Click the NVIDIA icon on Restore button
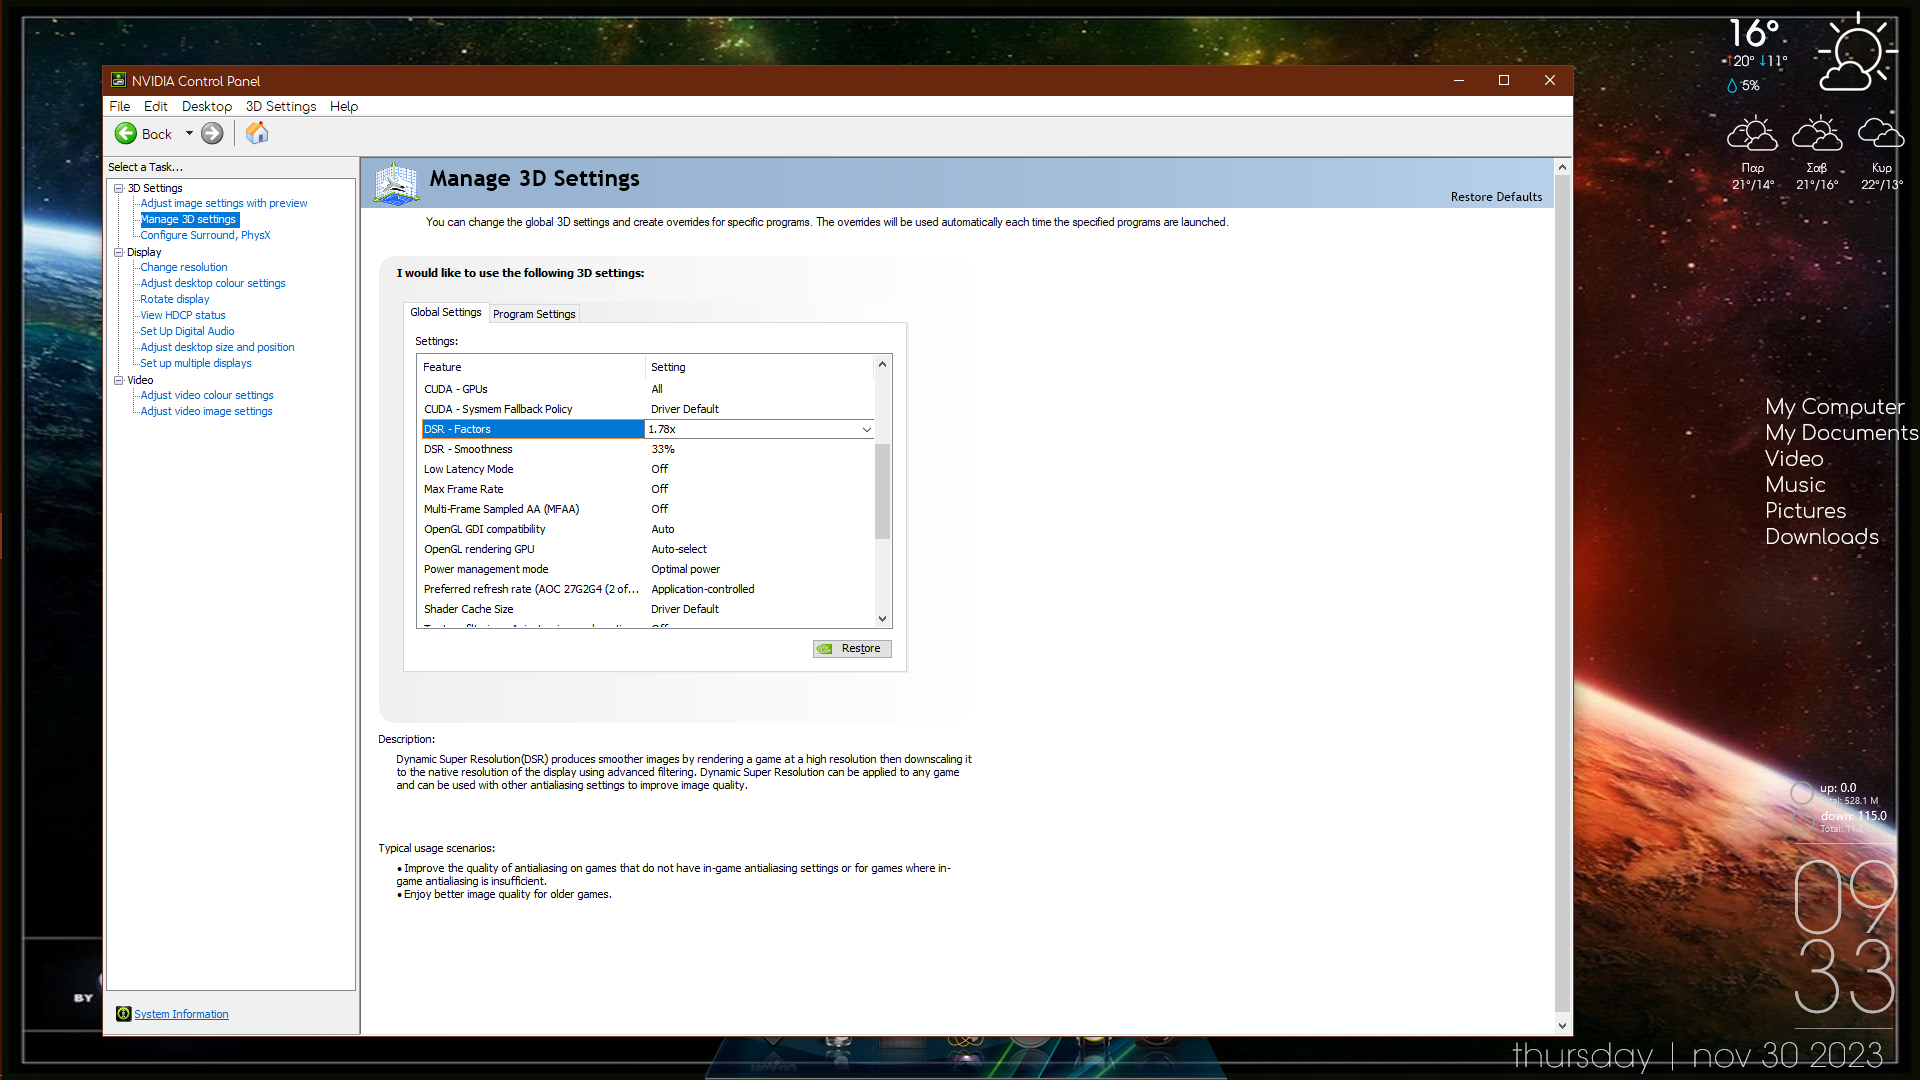The height and width of the screenshot is (1080, 1920). pos(825,649)
